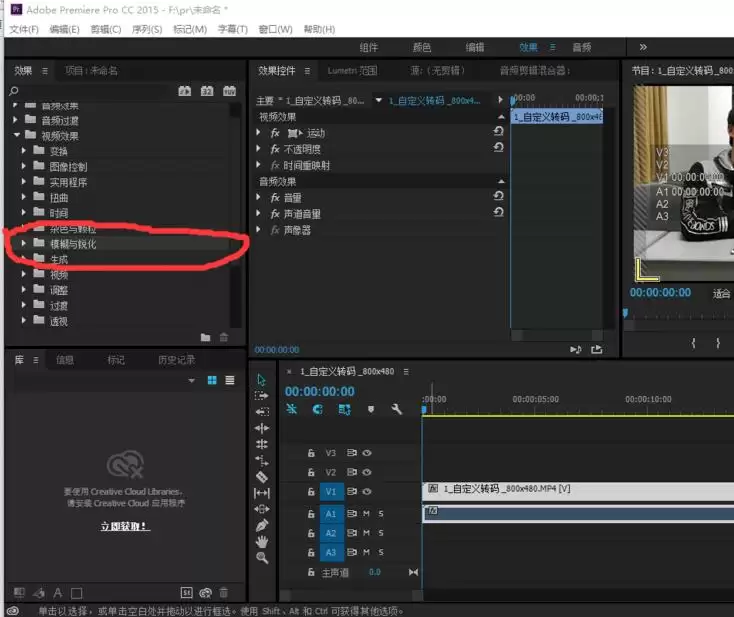Select the Razor tool in tools panel
Screen dimensions: 734x617
coord(262,476)
